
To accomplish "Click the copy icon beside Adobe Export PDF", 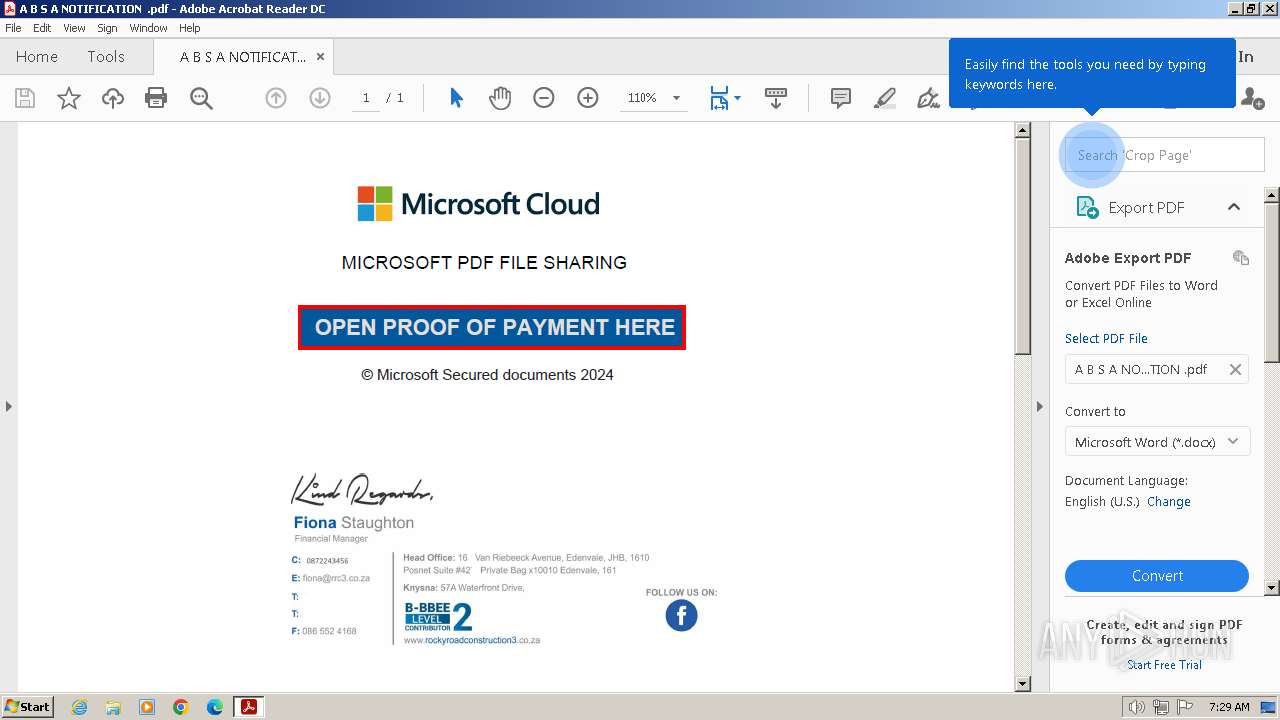I will [1241, 258].
